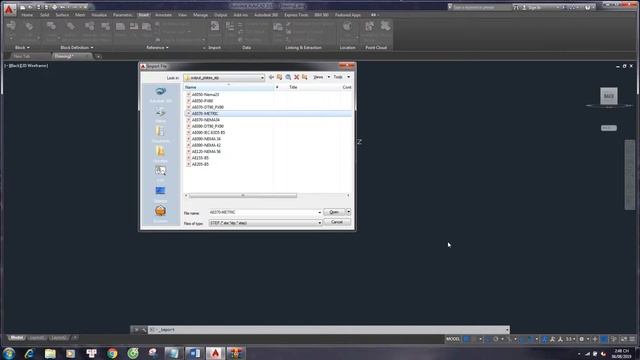Click the ViewCube BACK face
This screenshot has height=360, width=640.
coord(609,96)
